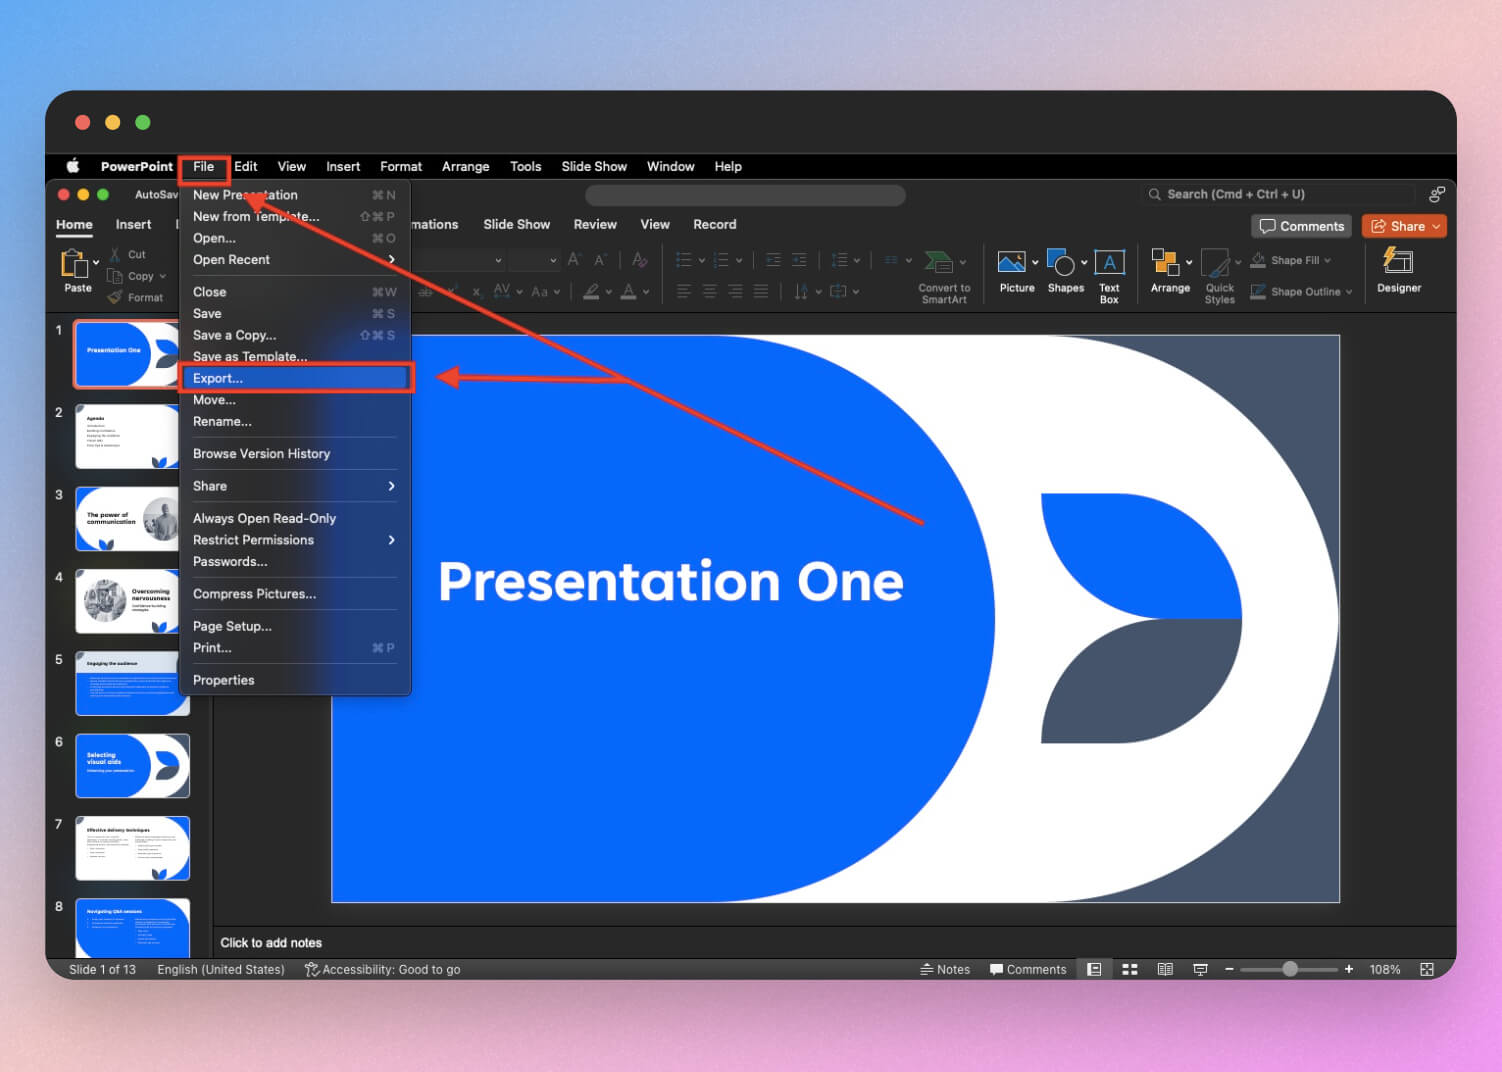Image resolution: width=1502 pixels, height=1072 pixels.
Task: Open the font size dropdown
Action: tap(553, 260)
